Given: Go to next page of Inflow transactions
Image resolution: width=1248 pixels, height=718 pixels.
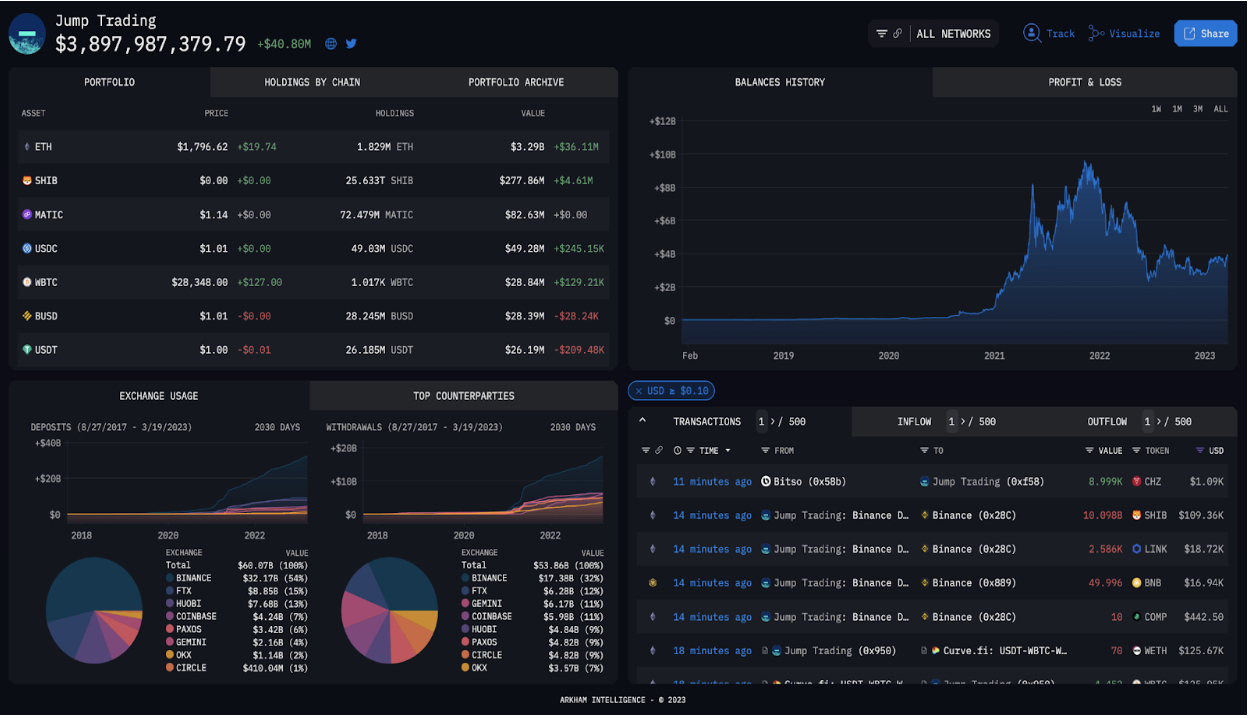Looking at the screenshot, I should (965, 422).
